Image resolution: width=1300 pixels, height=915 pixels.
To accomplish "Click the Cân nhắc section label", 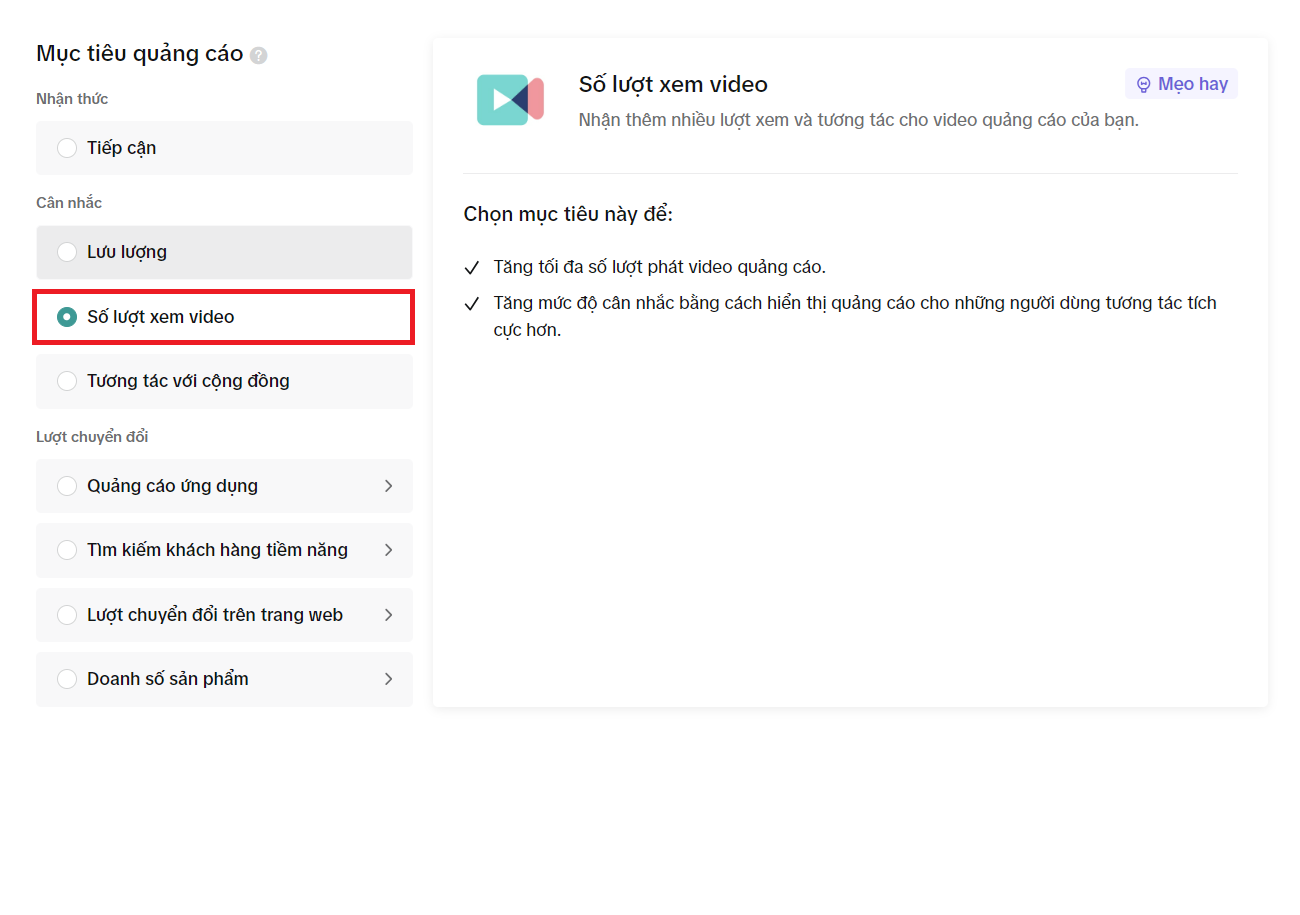I will pyautogui.click(x=69, y=203).
